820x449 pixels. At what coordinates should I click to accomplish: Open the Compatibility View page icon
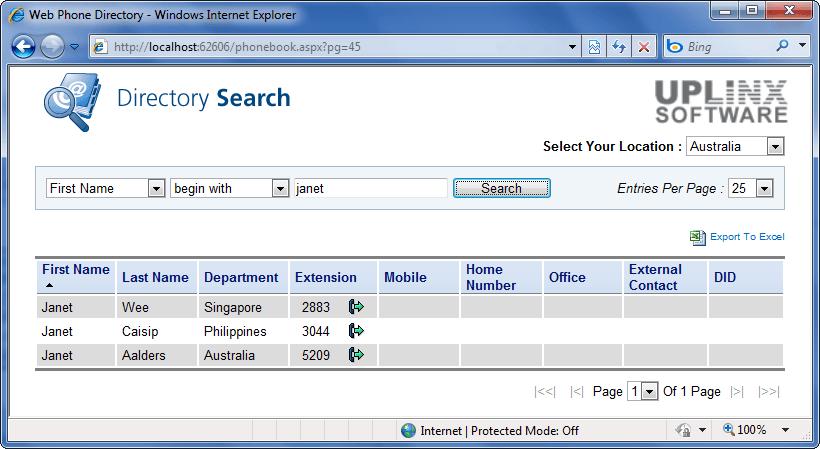(x=595, y=47)
